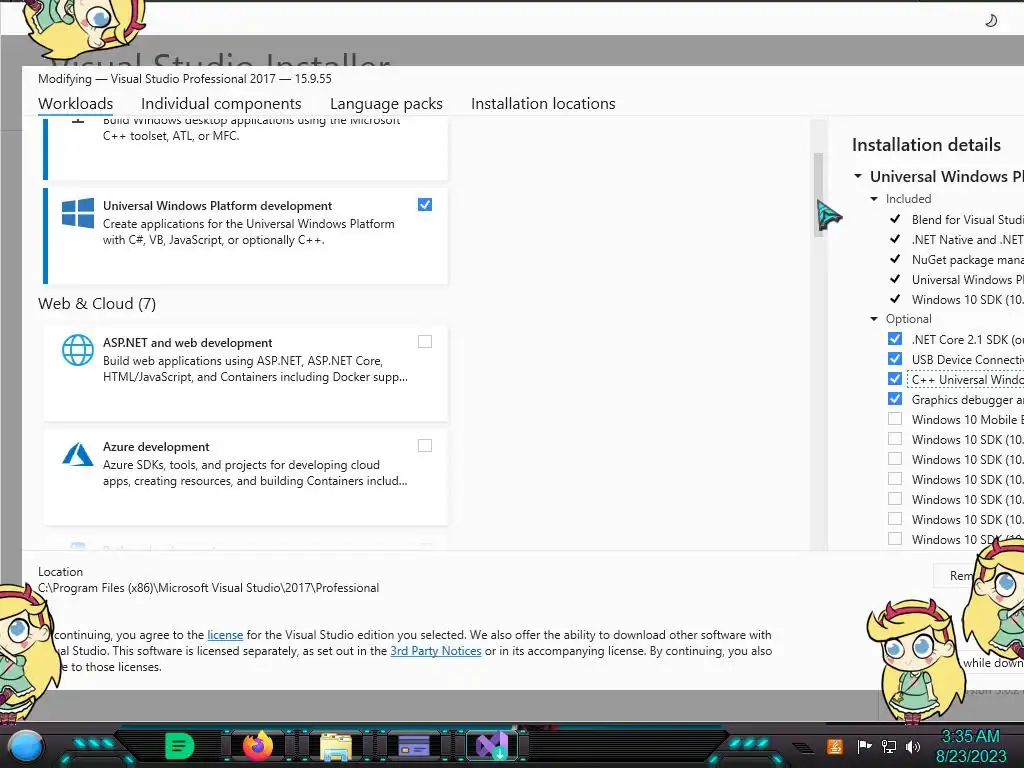Click the .NET Native and .NET included item
This screenshot has height=768, width=1024.
[967, 240]
